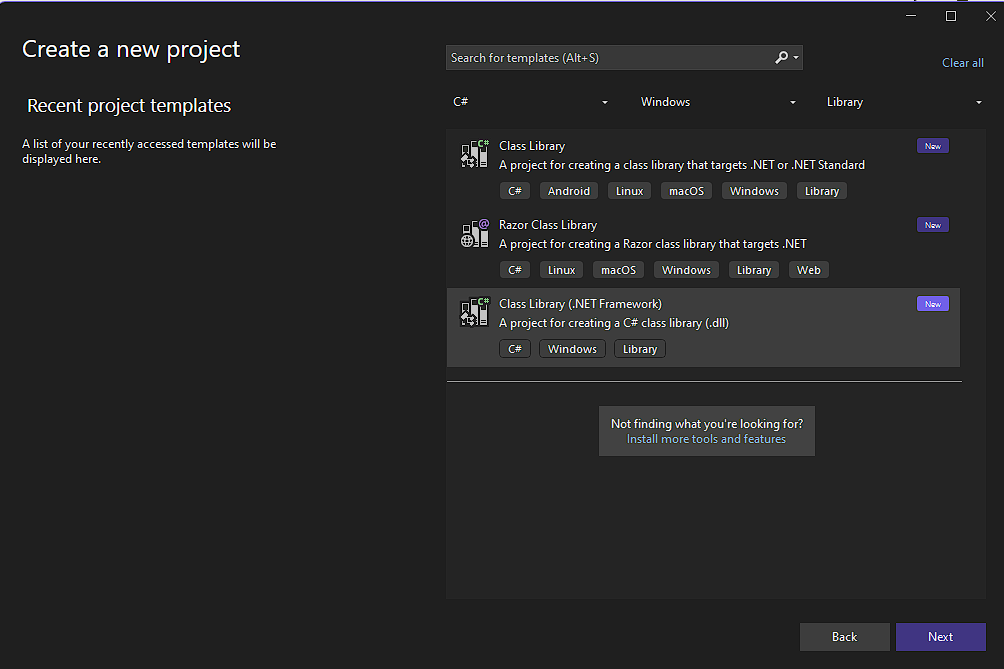
Task: Click New badge on Razor Class Library
Action: [x=932, y=225]
